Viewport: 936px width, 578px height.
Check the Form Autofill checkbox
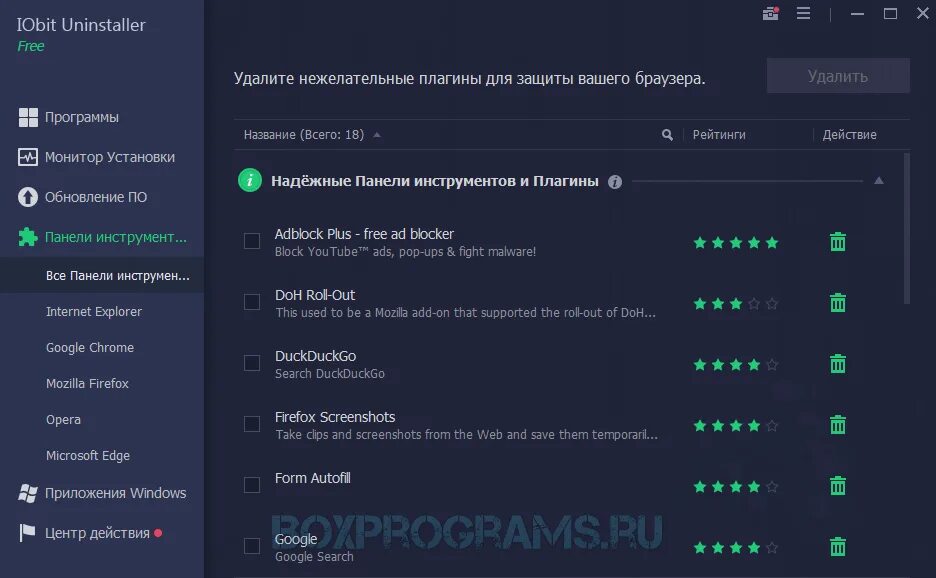pyautogui.click(x=252, y=485)
